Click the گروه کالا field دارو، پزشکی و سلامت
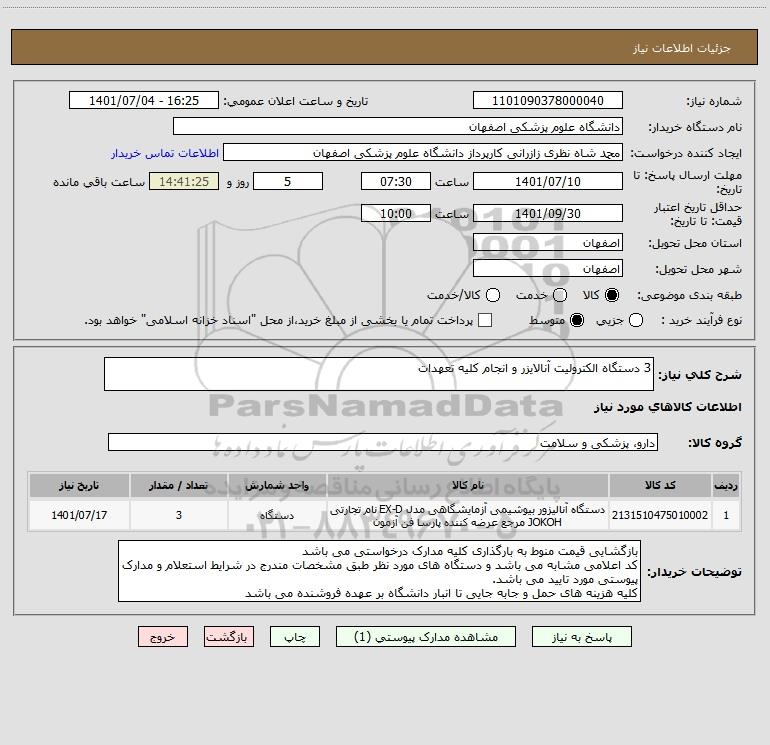This screenshot has height=745, width=770. 383,442
